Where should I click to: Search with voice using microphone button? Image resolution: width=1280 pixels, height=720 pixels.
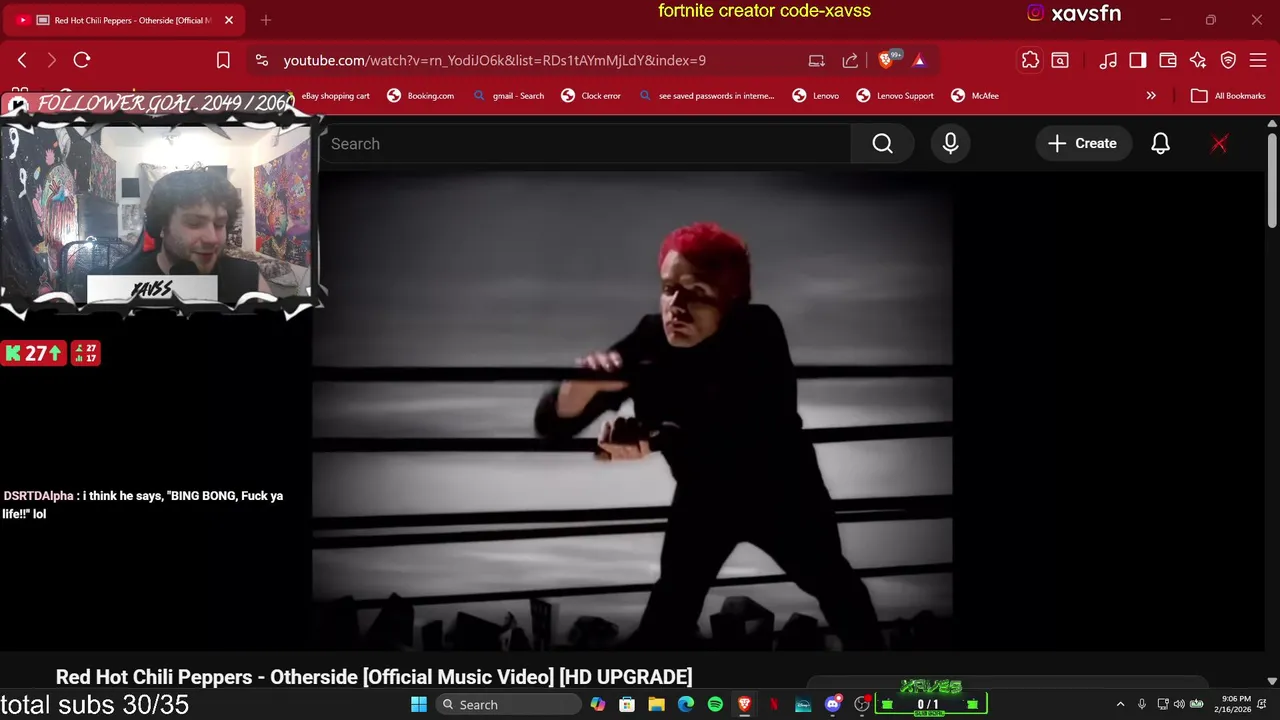[950, 144]
